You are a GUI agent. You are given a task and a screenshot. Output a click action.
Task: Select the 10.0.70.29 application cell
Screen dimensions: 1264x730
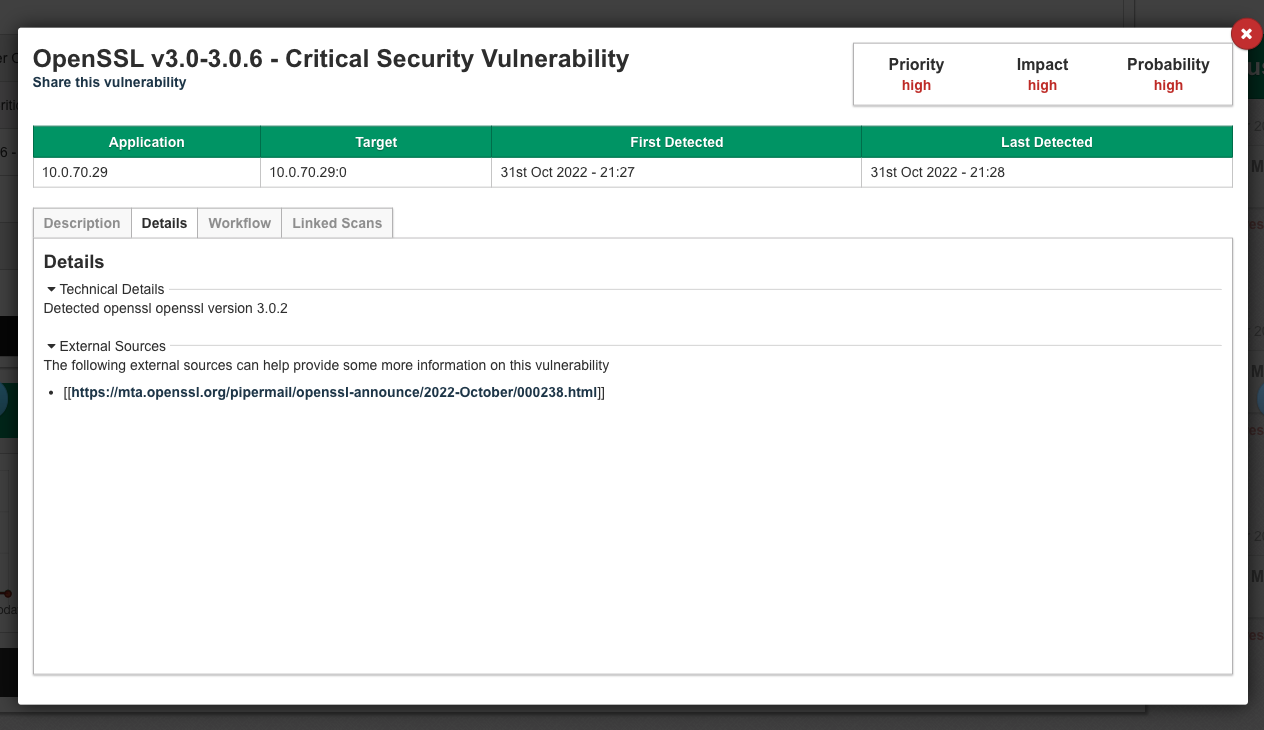point(75,172)
